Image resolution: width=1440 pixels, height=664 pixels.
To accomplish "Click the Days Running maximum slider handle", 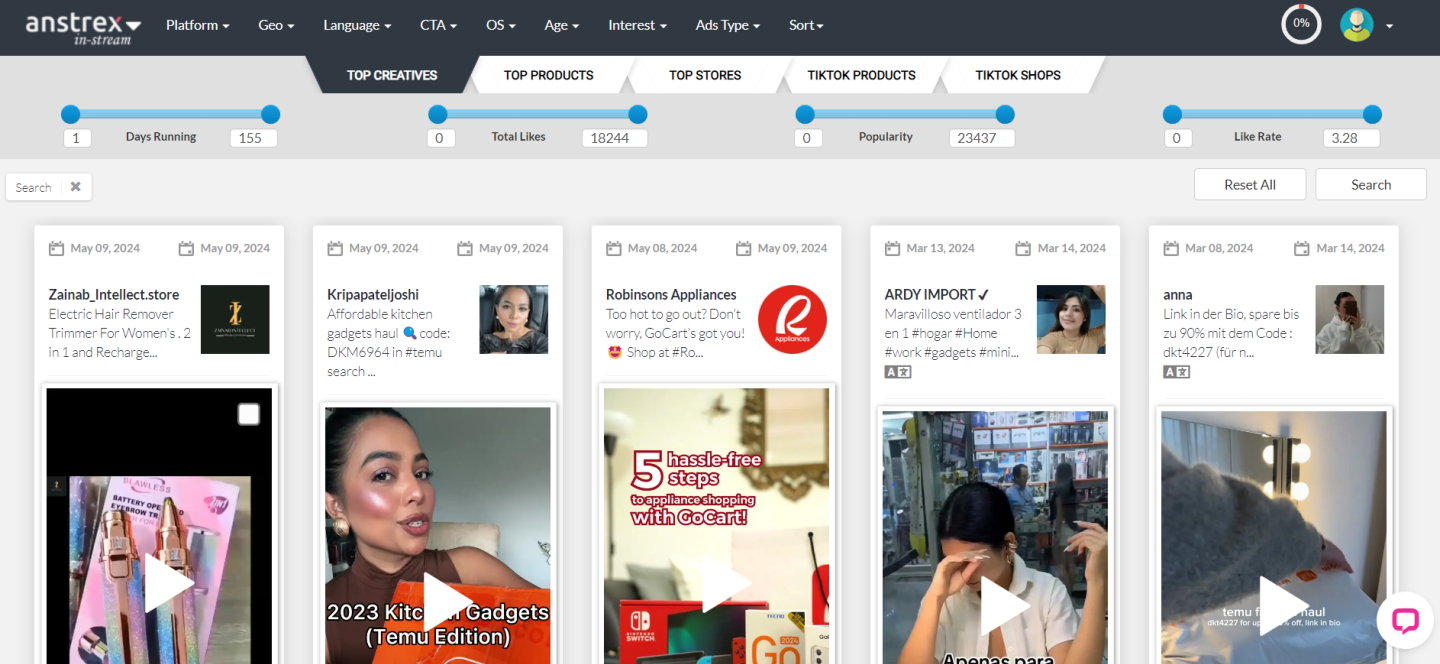I will (270, 114).
